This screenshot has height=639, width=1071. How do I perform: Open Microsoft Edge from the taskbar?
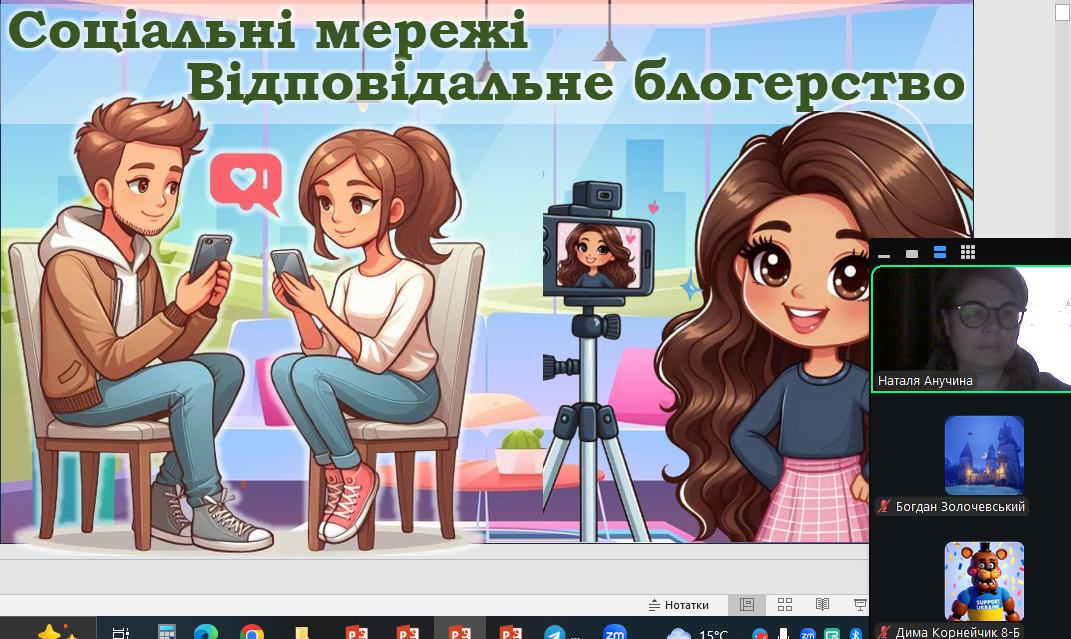(x=206, y=632)
